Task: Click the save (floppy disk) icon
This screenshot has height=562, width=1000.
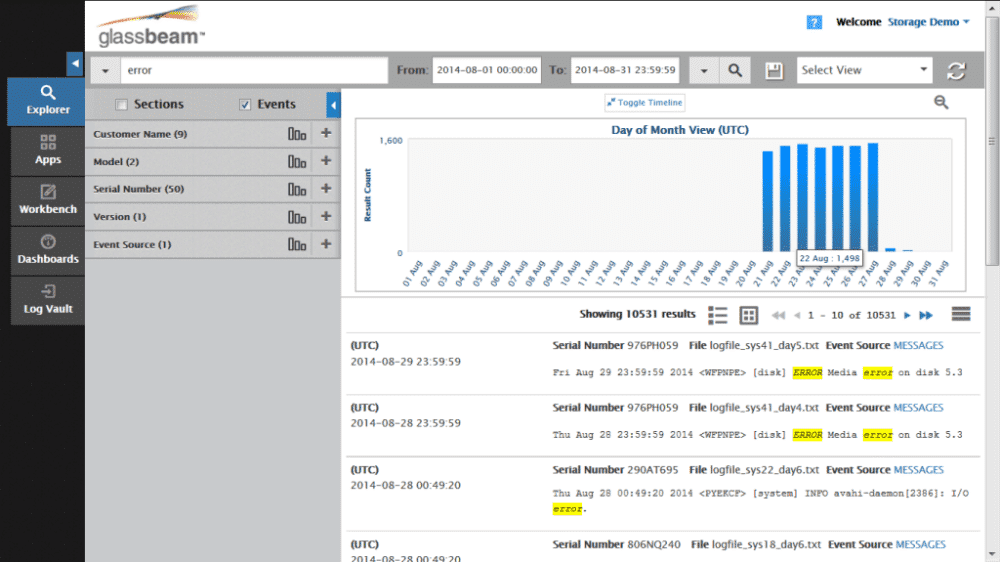Action: tap(773, 70)
